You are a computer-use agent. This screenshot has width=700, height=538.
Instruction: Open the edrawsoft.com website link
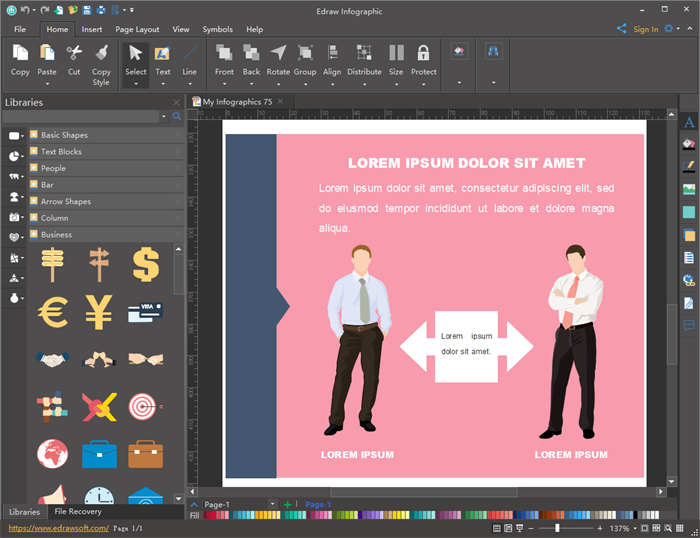(58, 528)
